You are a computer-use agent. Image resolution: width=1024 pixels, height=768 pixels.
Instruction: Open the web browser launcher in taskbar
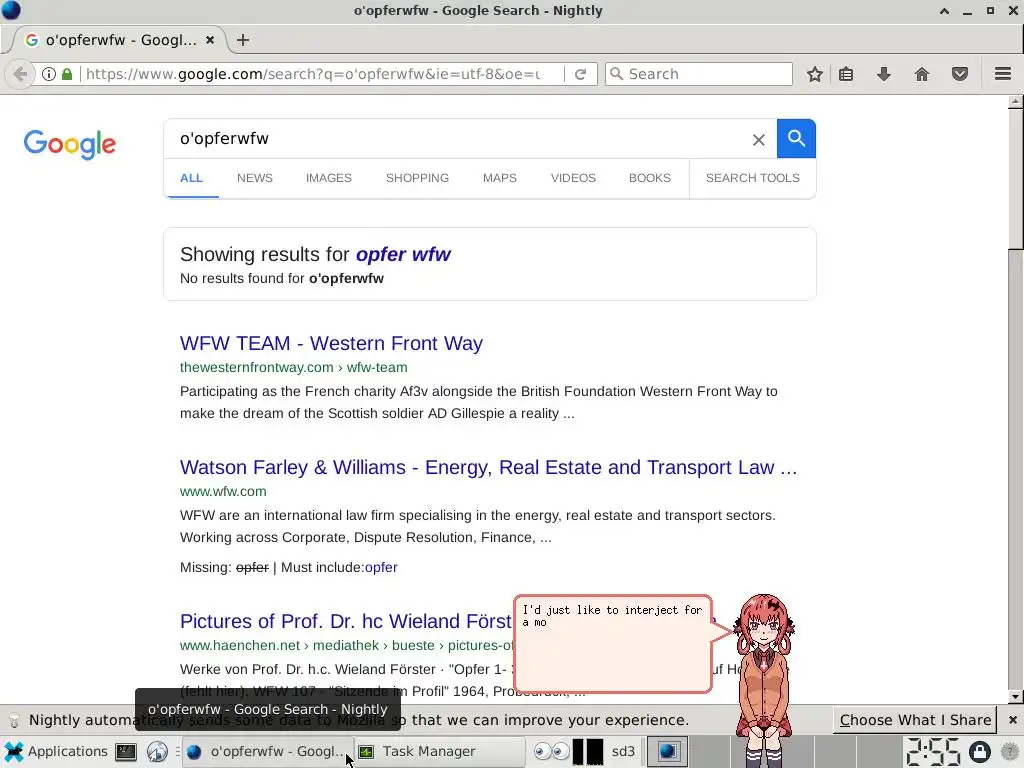click(x=157, y=752)
